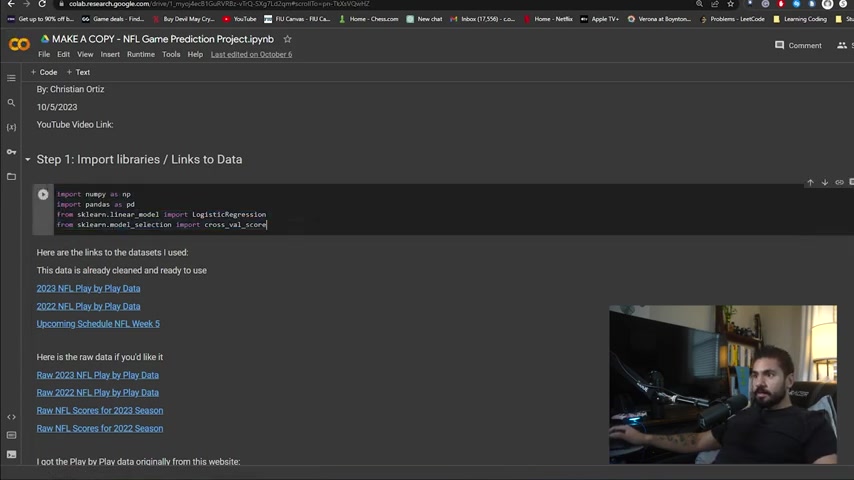Star the notebook title
854x480 pixels.
288,39
